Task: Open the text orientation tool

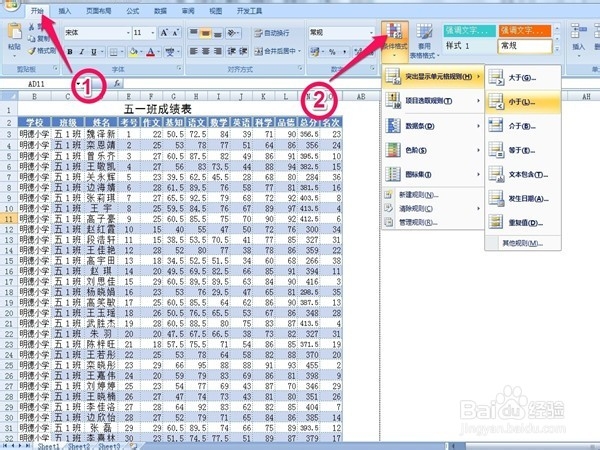Action: pos(233,33)
